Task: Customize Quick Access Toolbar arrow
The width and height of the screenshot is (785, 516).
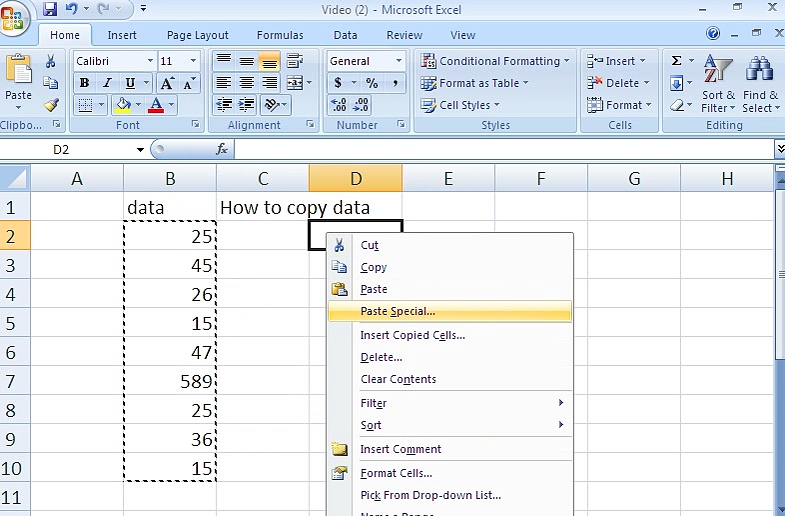Action: pyautogui.click(x=143, y=9)
